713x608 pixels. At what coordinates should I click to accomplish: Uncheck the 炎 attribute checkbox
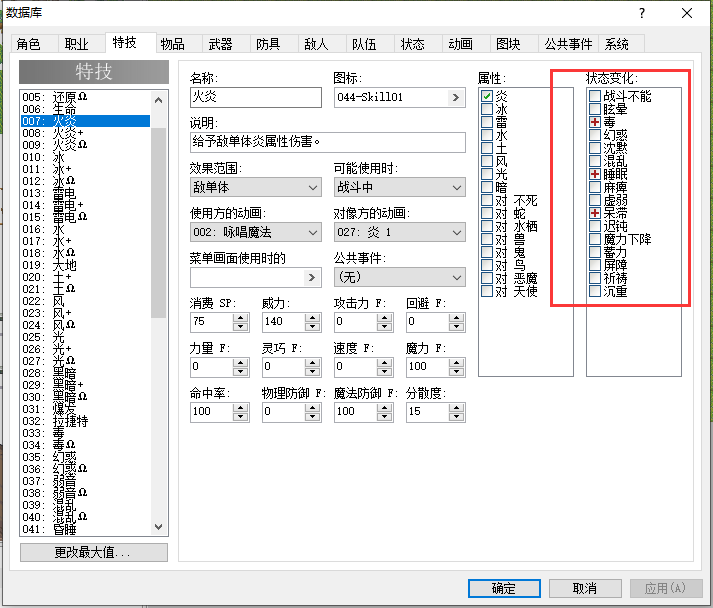click(487, 96)
